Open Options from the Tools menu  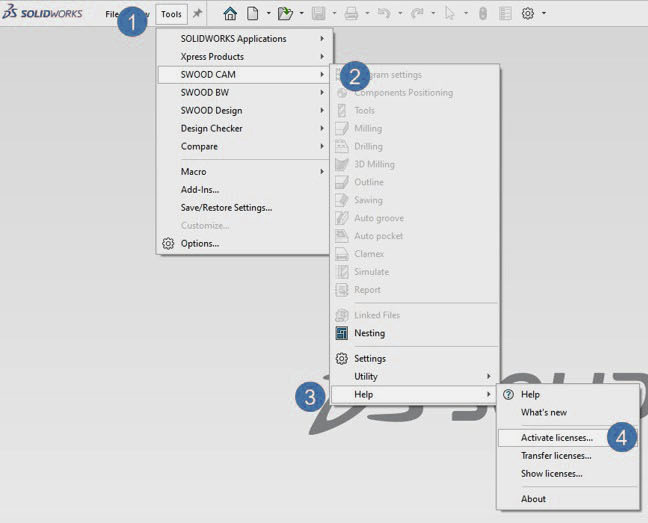tap(199, 243)
